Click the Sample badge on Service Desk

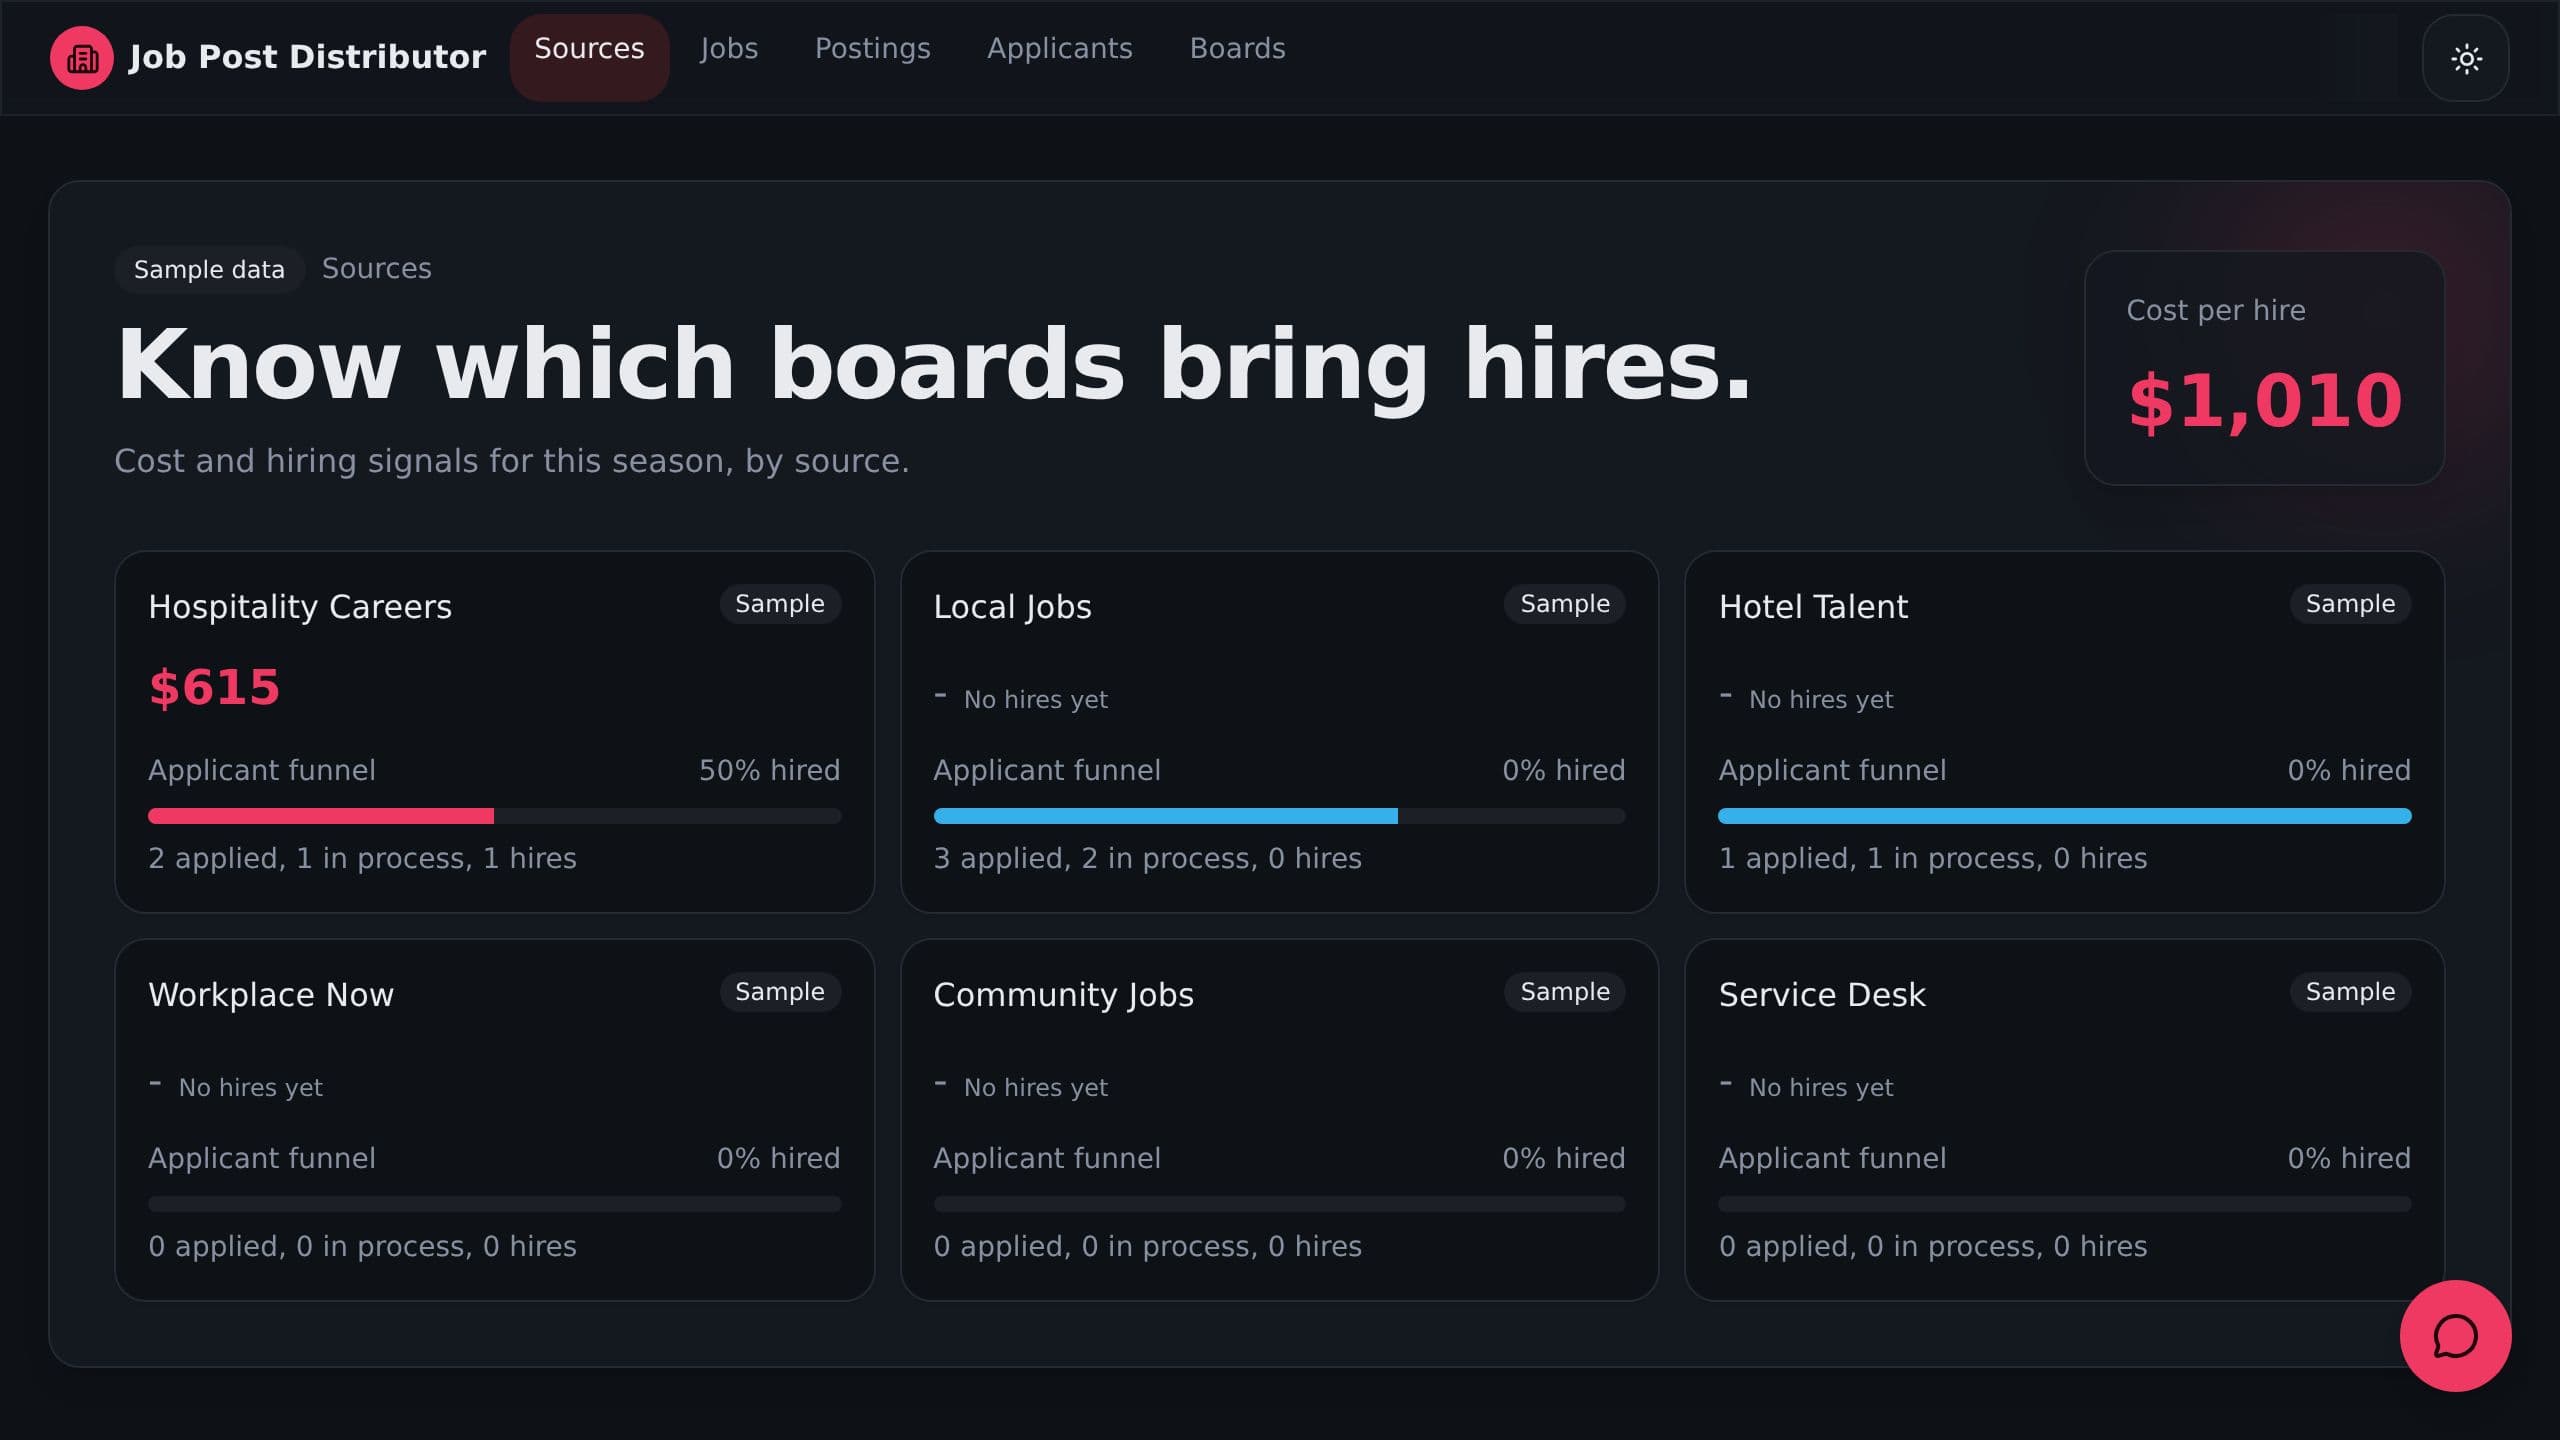tap(2350, 992)
